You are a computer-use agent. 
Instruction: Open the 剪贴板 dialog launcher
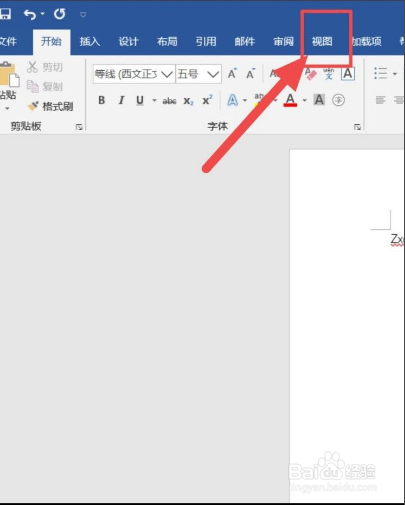pos(79,127)
